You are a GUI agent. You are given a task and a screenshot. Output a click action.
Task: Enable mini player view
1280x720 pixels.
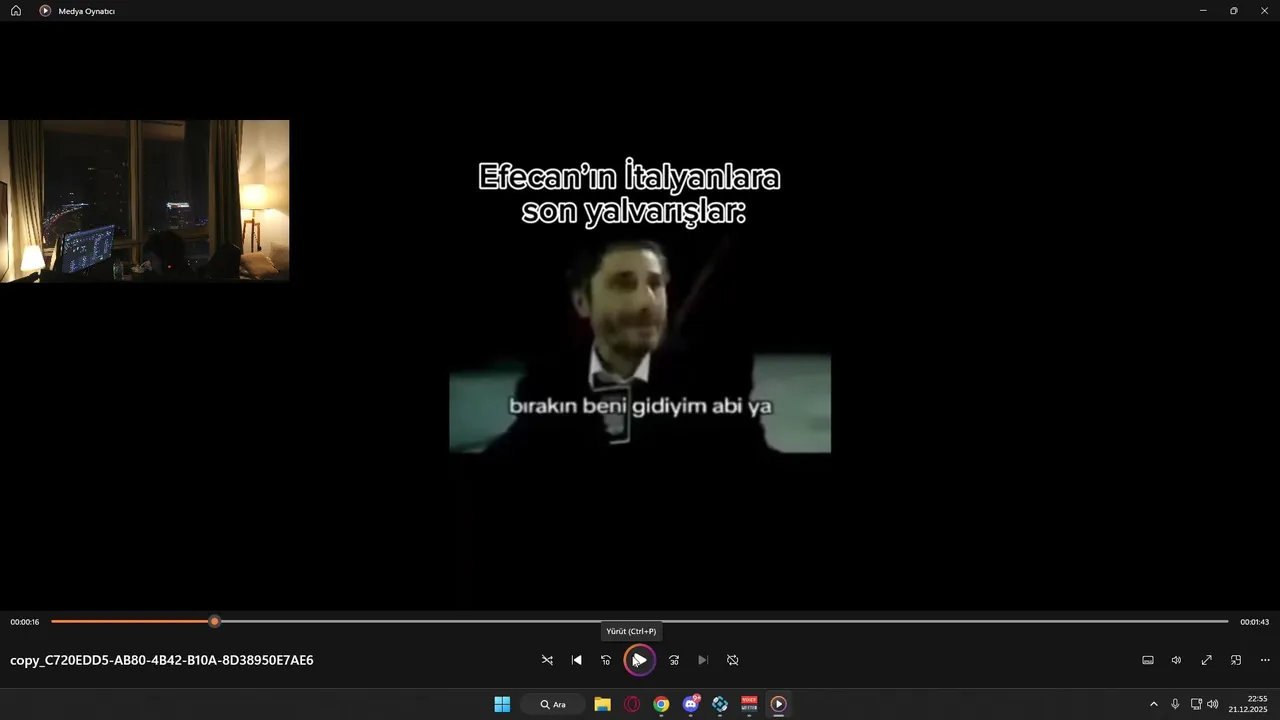[1236, 660]
